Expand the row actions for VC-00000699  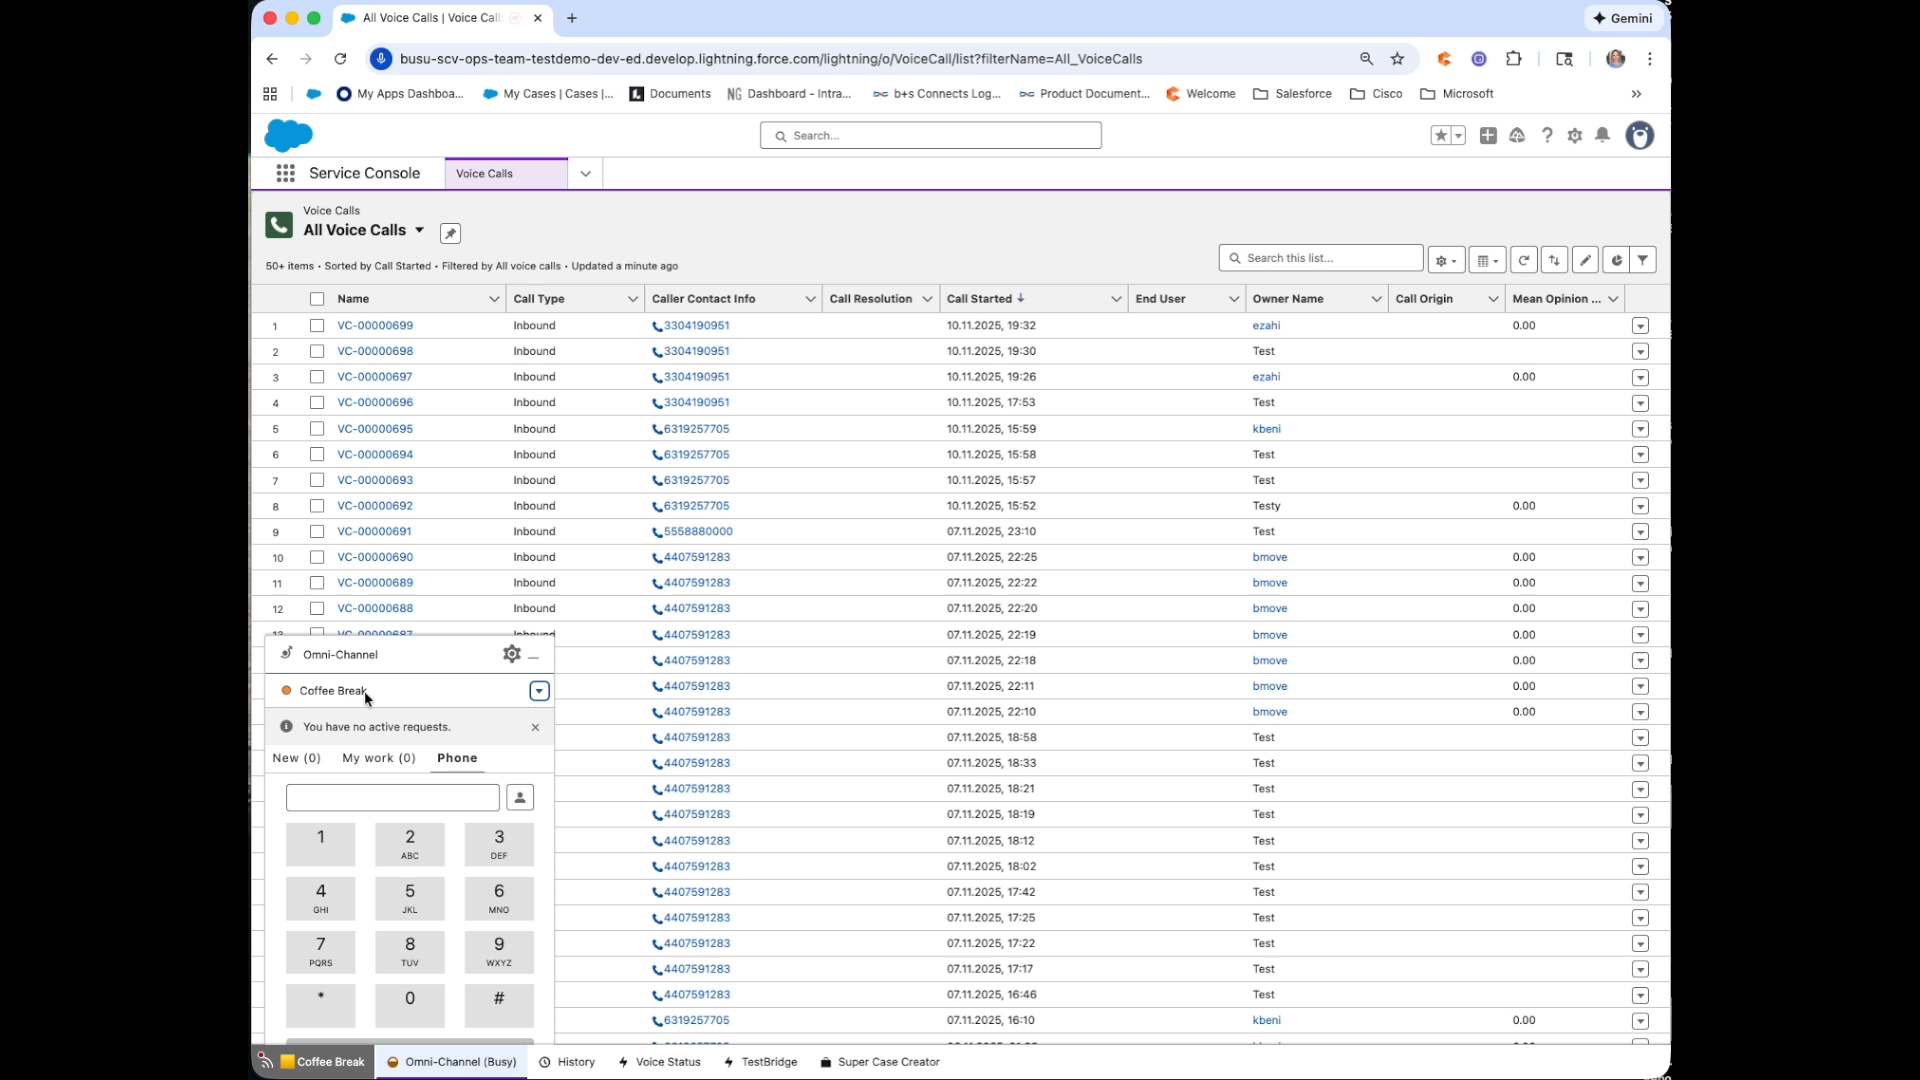tap(1640, 325)
